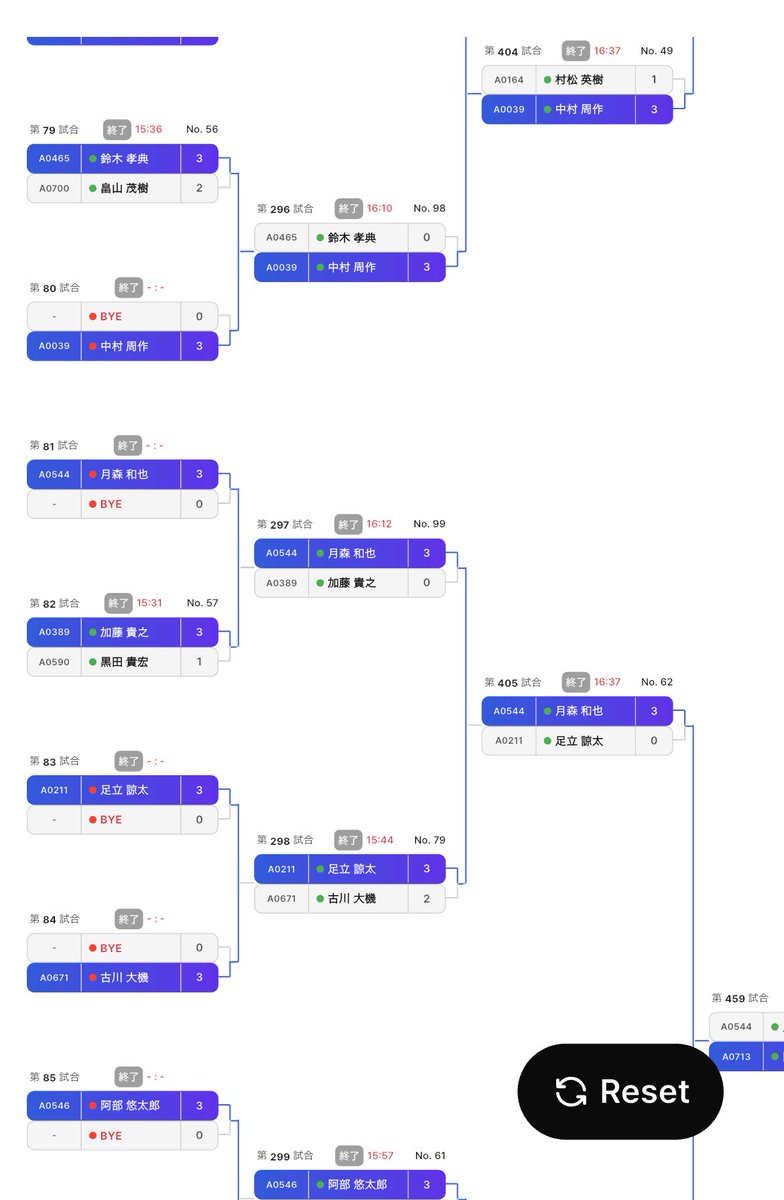This screenshot has width=784, height=1200.
Task: Click the Reset button
Action: point(620,1091)
